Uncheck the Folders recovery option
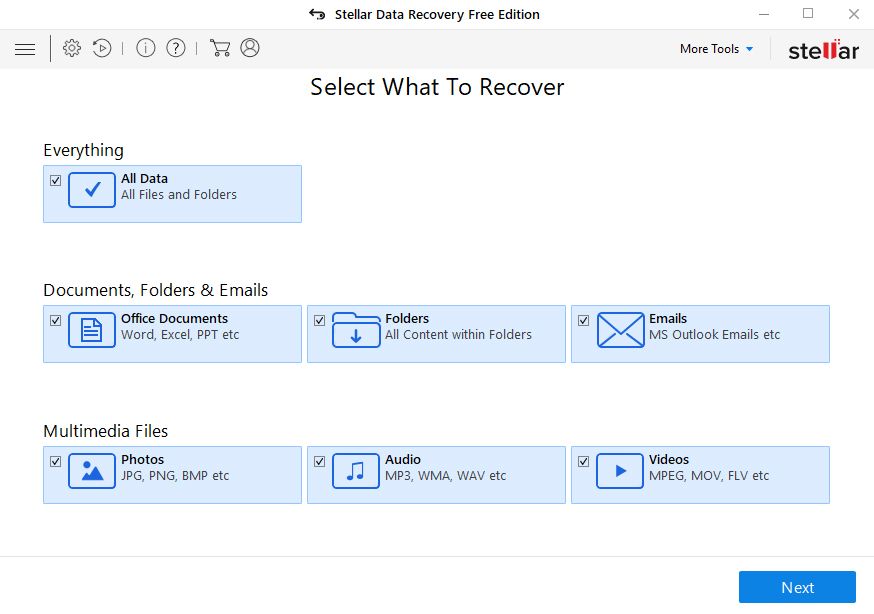Screen dimensions: 874x614 click(319, 319)
